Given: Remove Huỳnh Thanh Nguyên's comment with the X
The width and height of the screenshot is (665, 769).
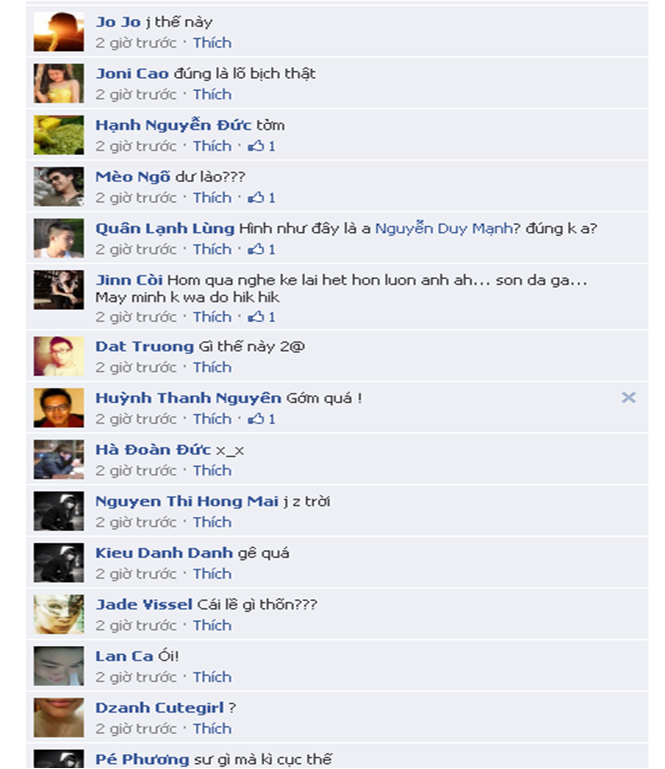Looking at the screenshot, I should [628, 397].
